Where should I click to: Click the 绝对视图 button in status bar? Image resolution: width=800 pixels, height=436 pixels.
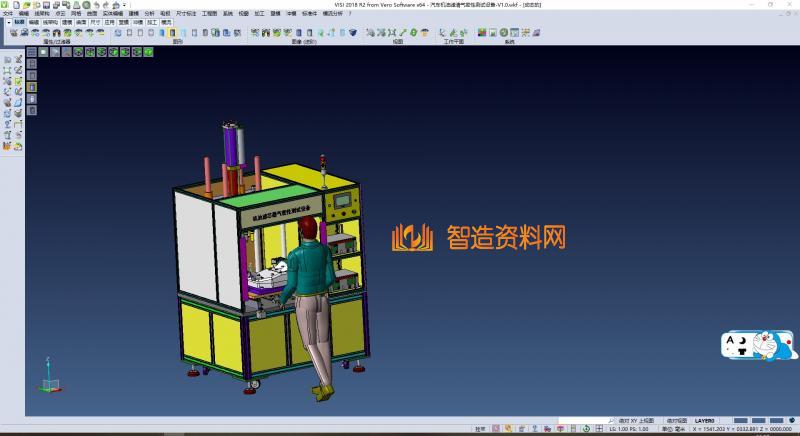677,421
